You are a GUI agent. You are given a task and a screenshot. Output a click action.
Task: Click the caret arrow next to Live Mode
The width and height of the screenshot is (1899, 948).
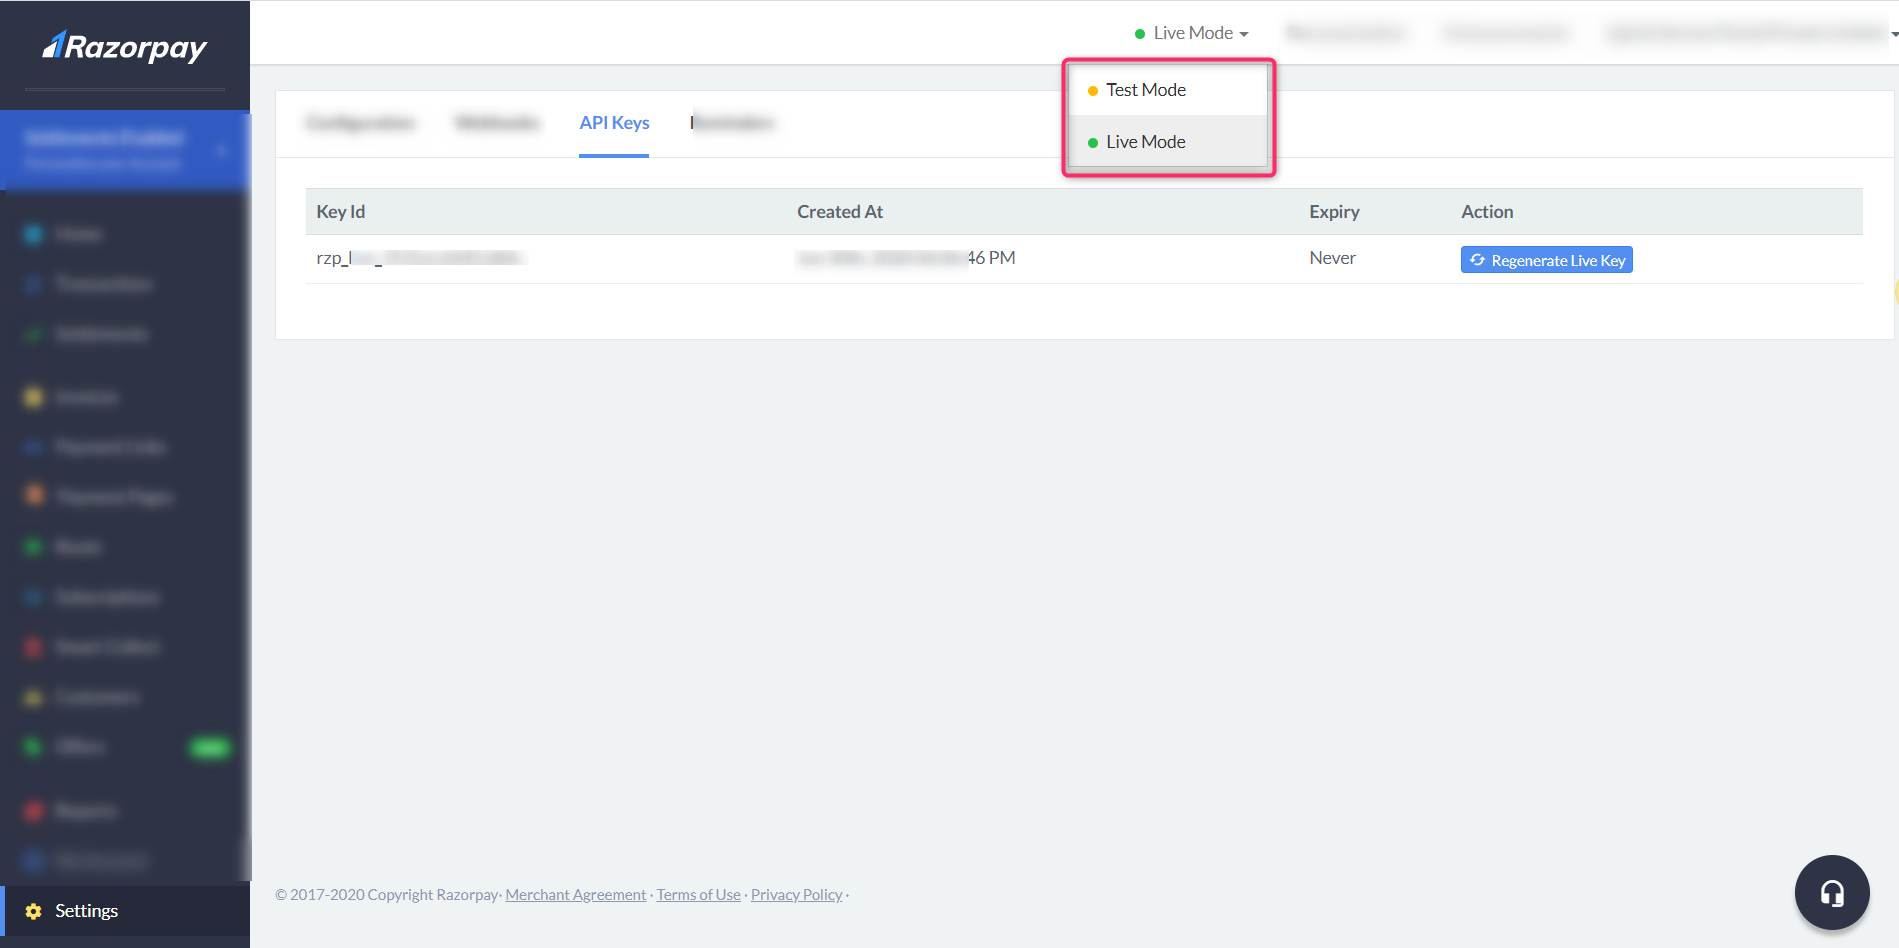[x=1244, y=35]
